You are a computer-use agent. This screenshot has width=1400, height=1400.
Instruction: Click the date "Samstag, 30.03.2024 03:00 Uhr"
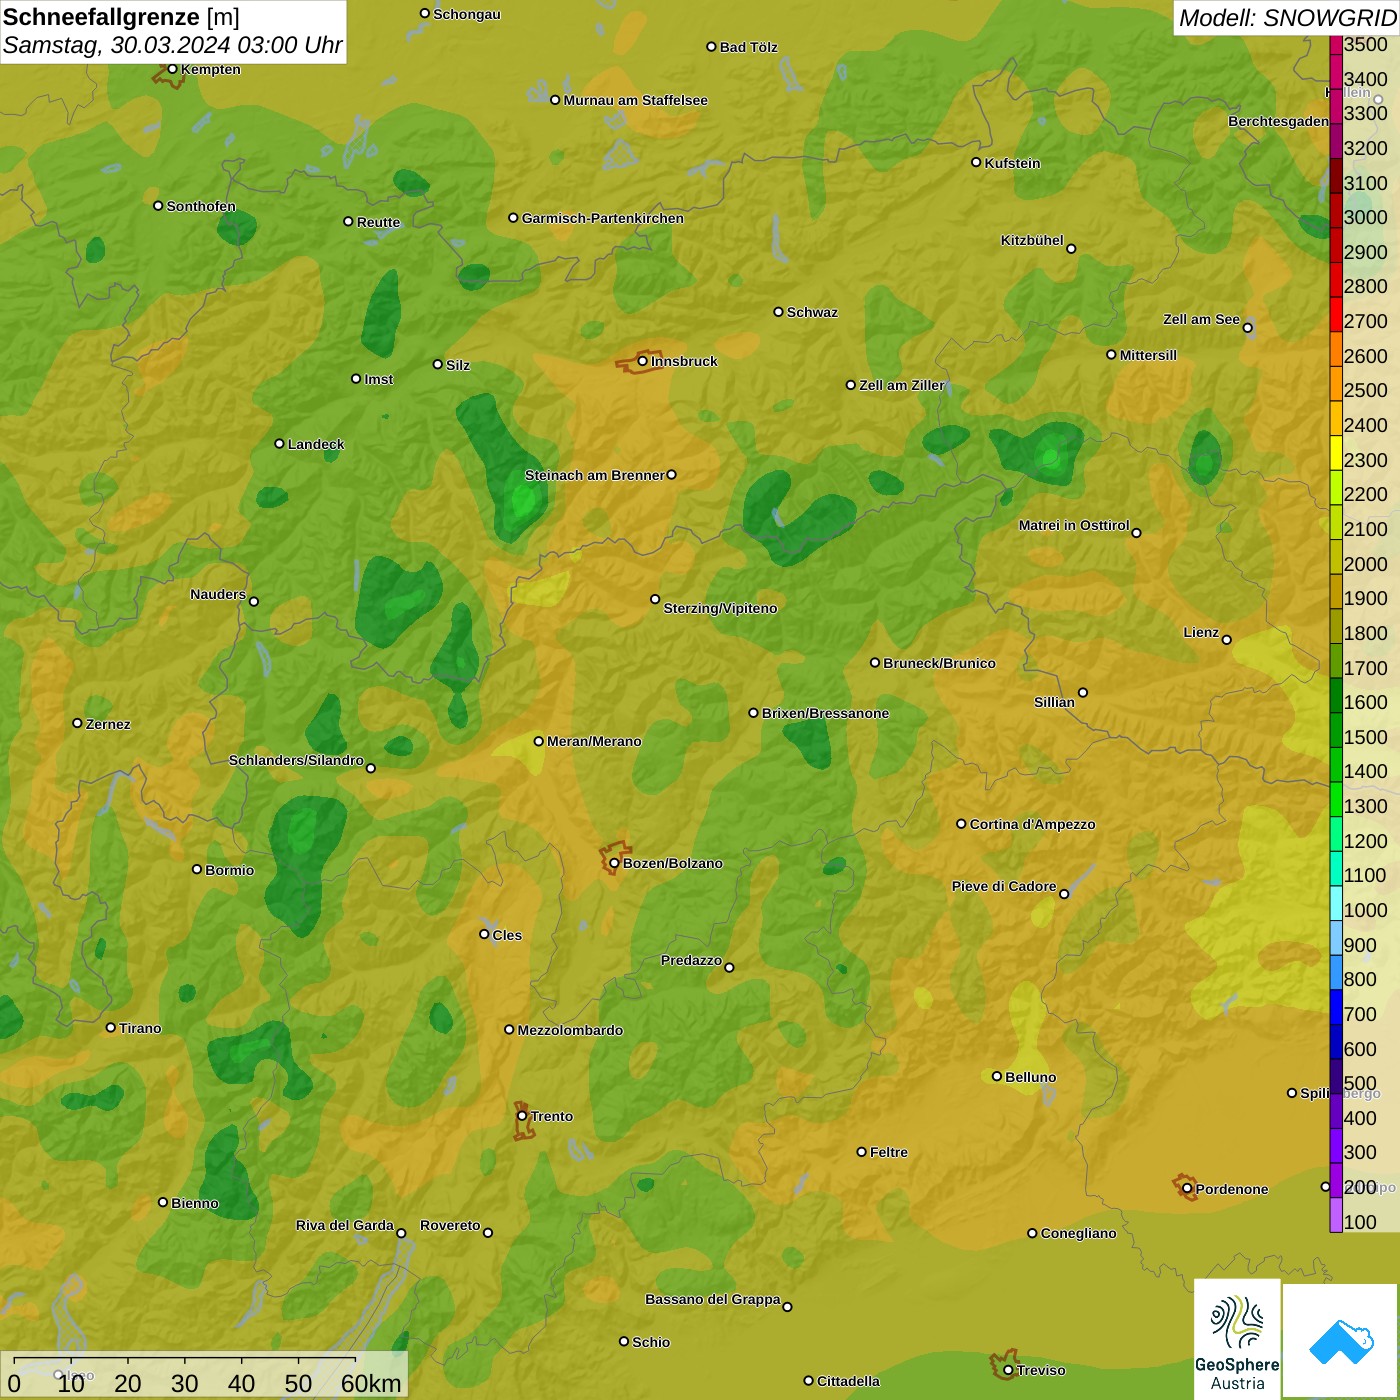pos(173,45)
